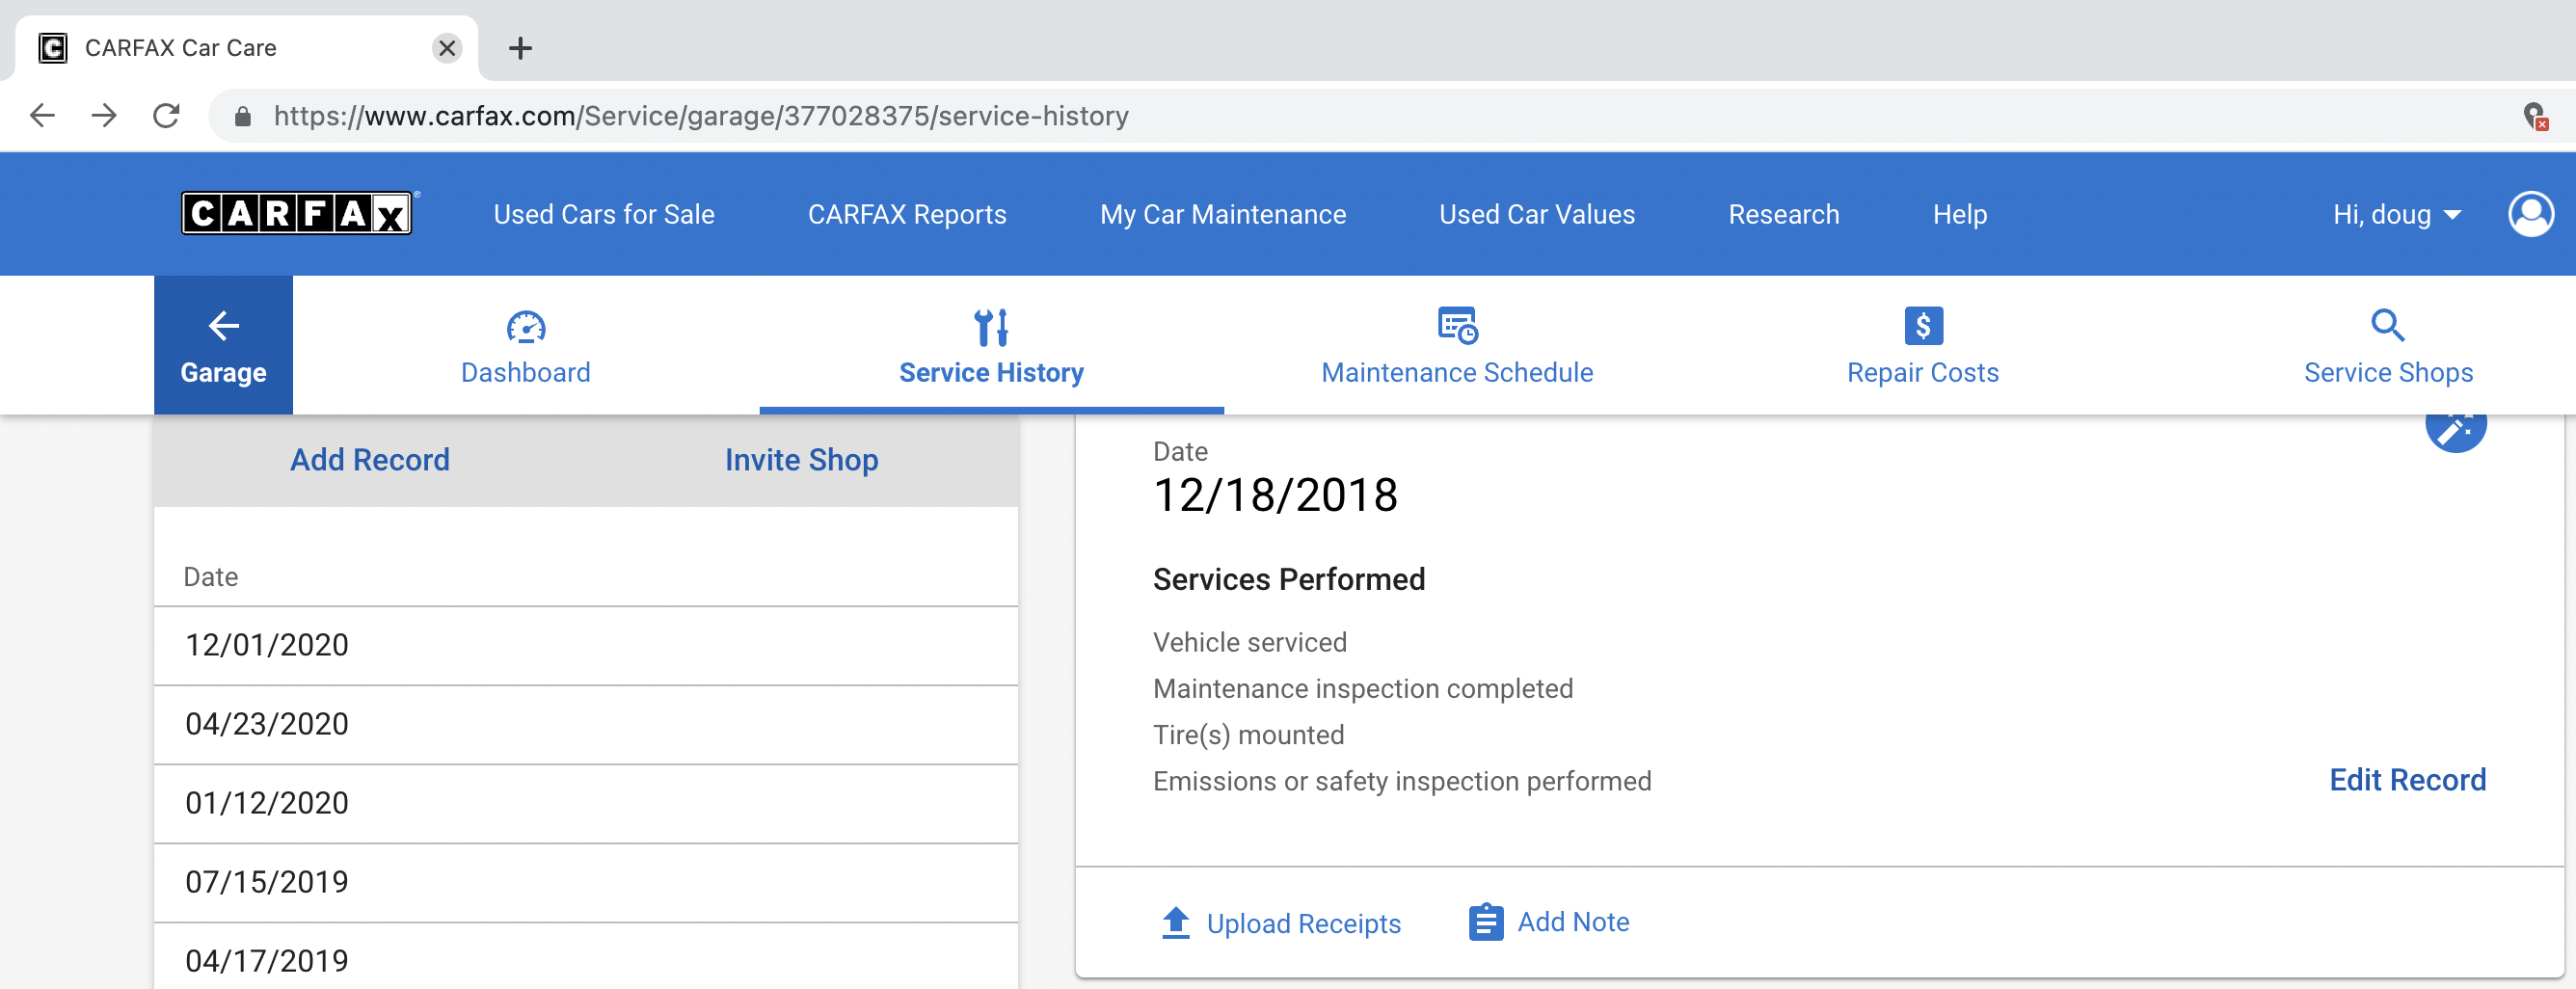2576x989 pixels.
Task: Click the browser forward arrow
Action: click(x=103, y=116)
